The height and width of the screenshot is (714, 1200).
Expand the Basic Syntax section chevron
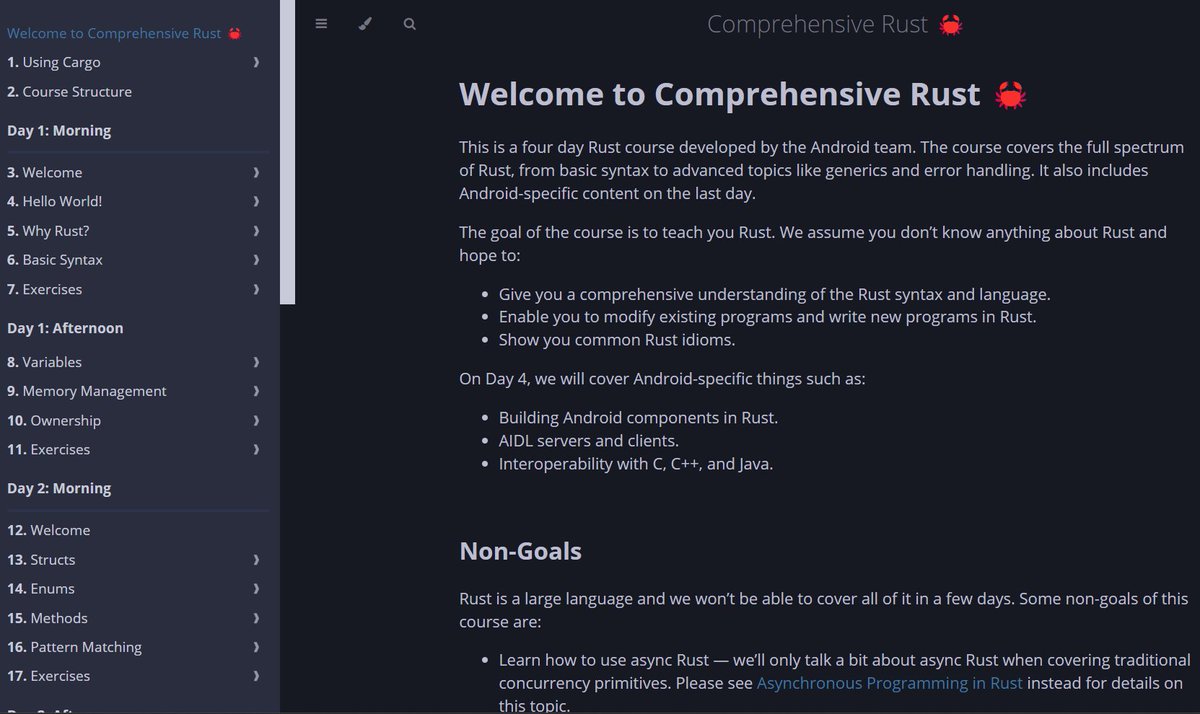[256, 260]
